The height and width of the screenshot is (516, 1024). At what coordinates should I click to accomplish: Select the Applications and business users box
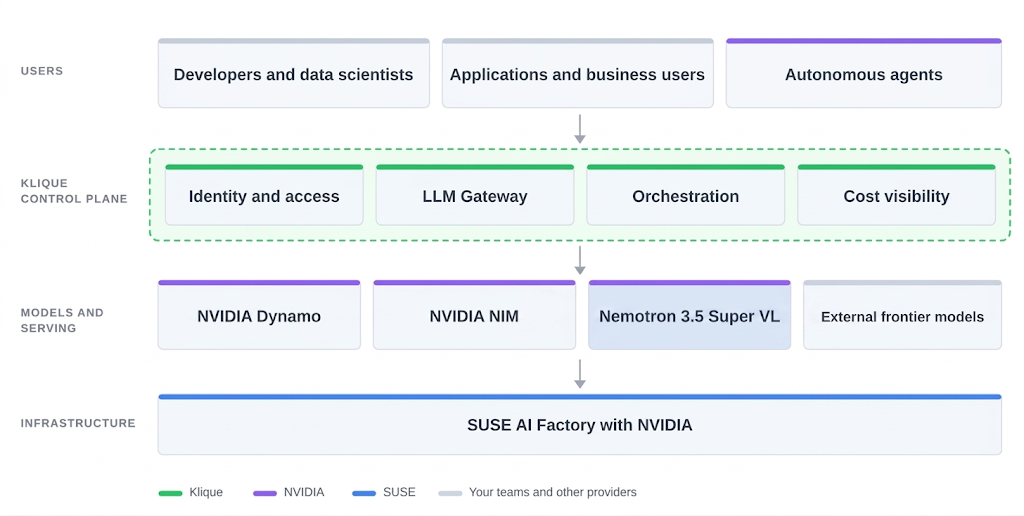(x=577, y=73)
